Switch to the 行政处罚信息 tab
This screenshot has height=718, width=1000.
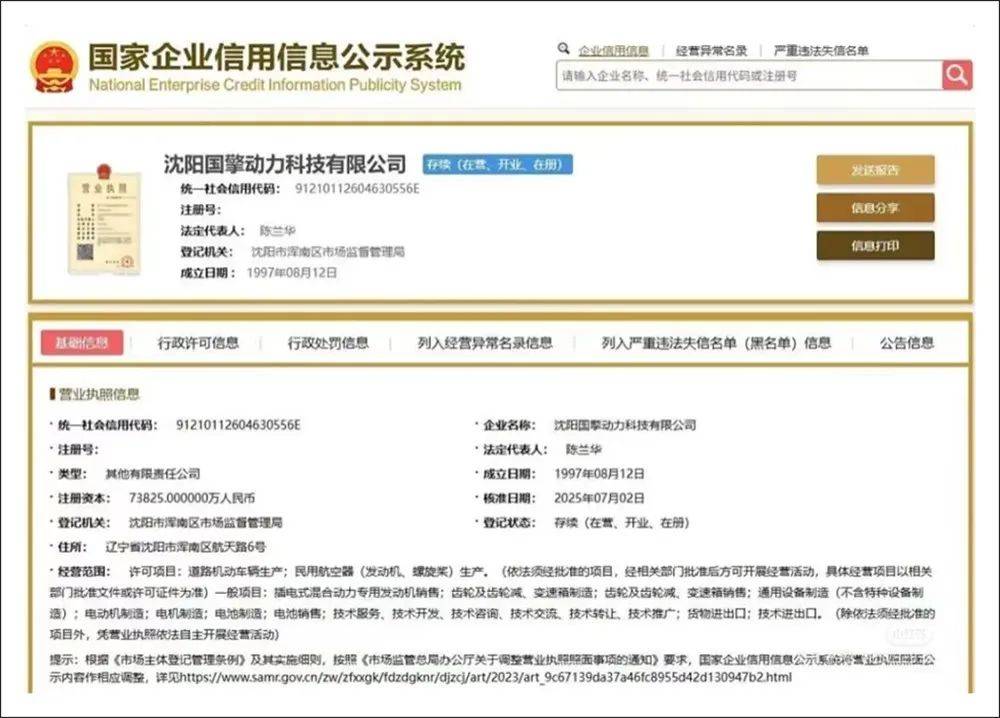pyautogui.click(x=330, y=342)
